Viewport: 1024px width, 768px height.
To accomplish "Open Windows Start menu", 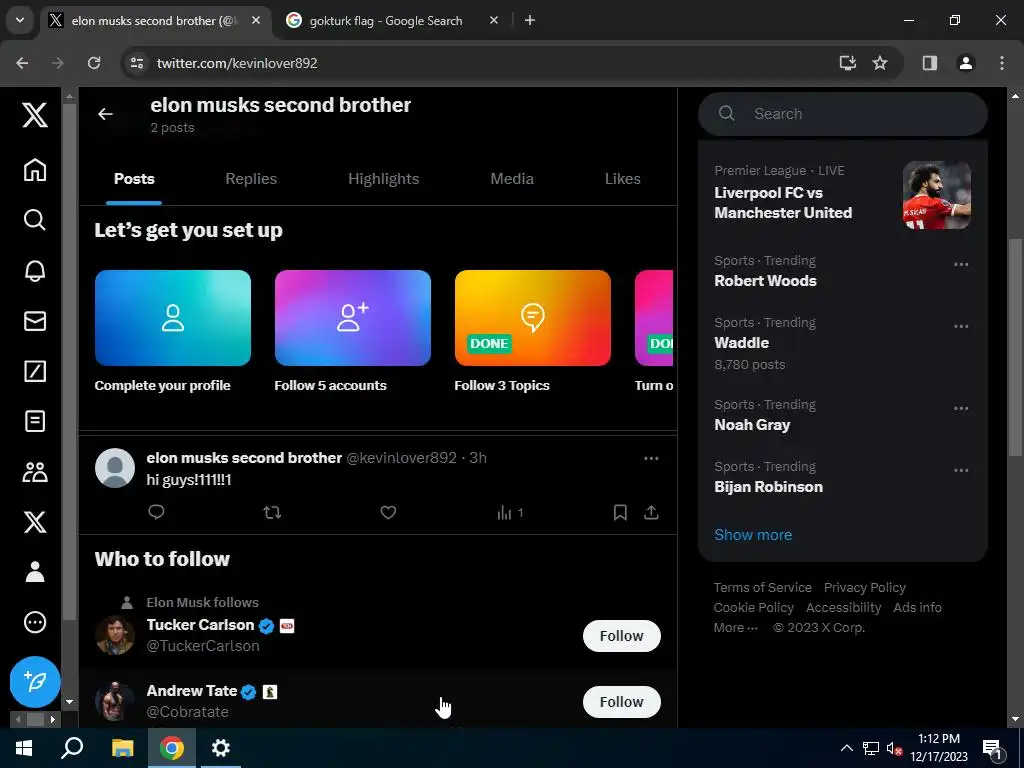I will point(24,748).
